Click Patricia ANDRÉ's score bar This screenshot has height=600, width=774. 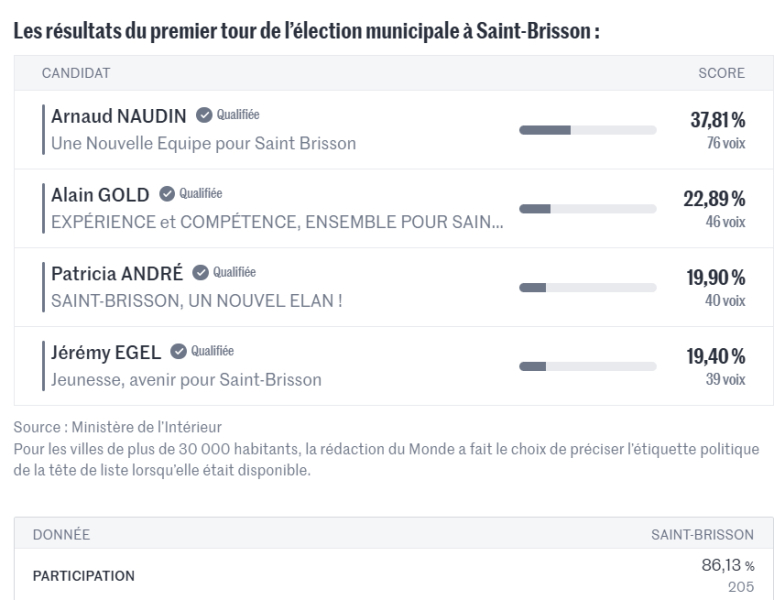[588, 287]
